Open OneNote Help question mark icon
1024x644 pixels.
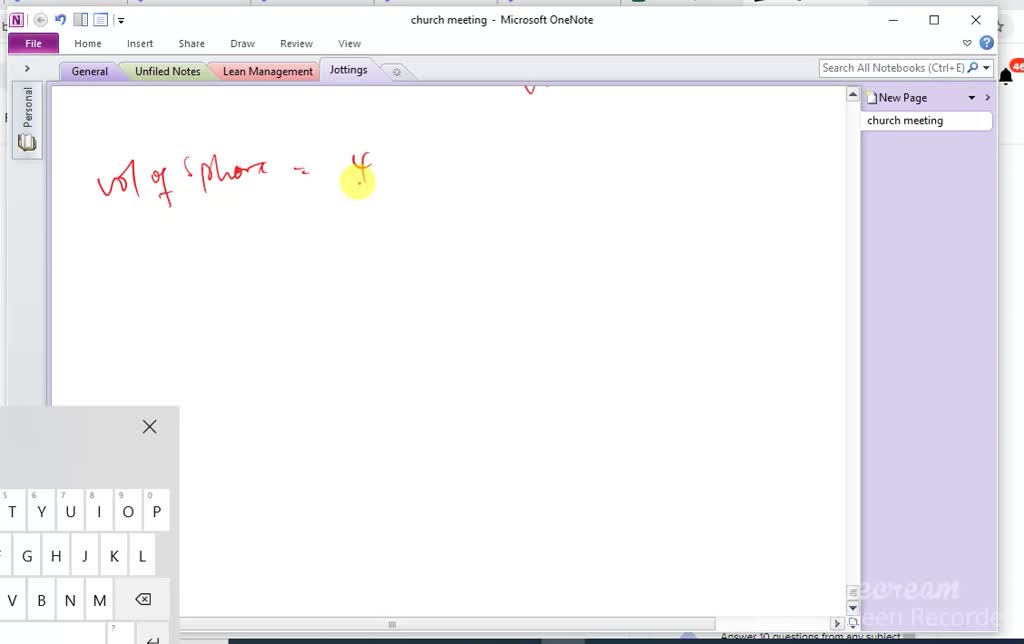[x=987, y=43]
